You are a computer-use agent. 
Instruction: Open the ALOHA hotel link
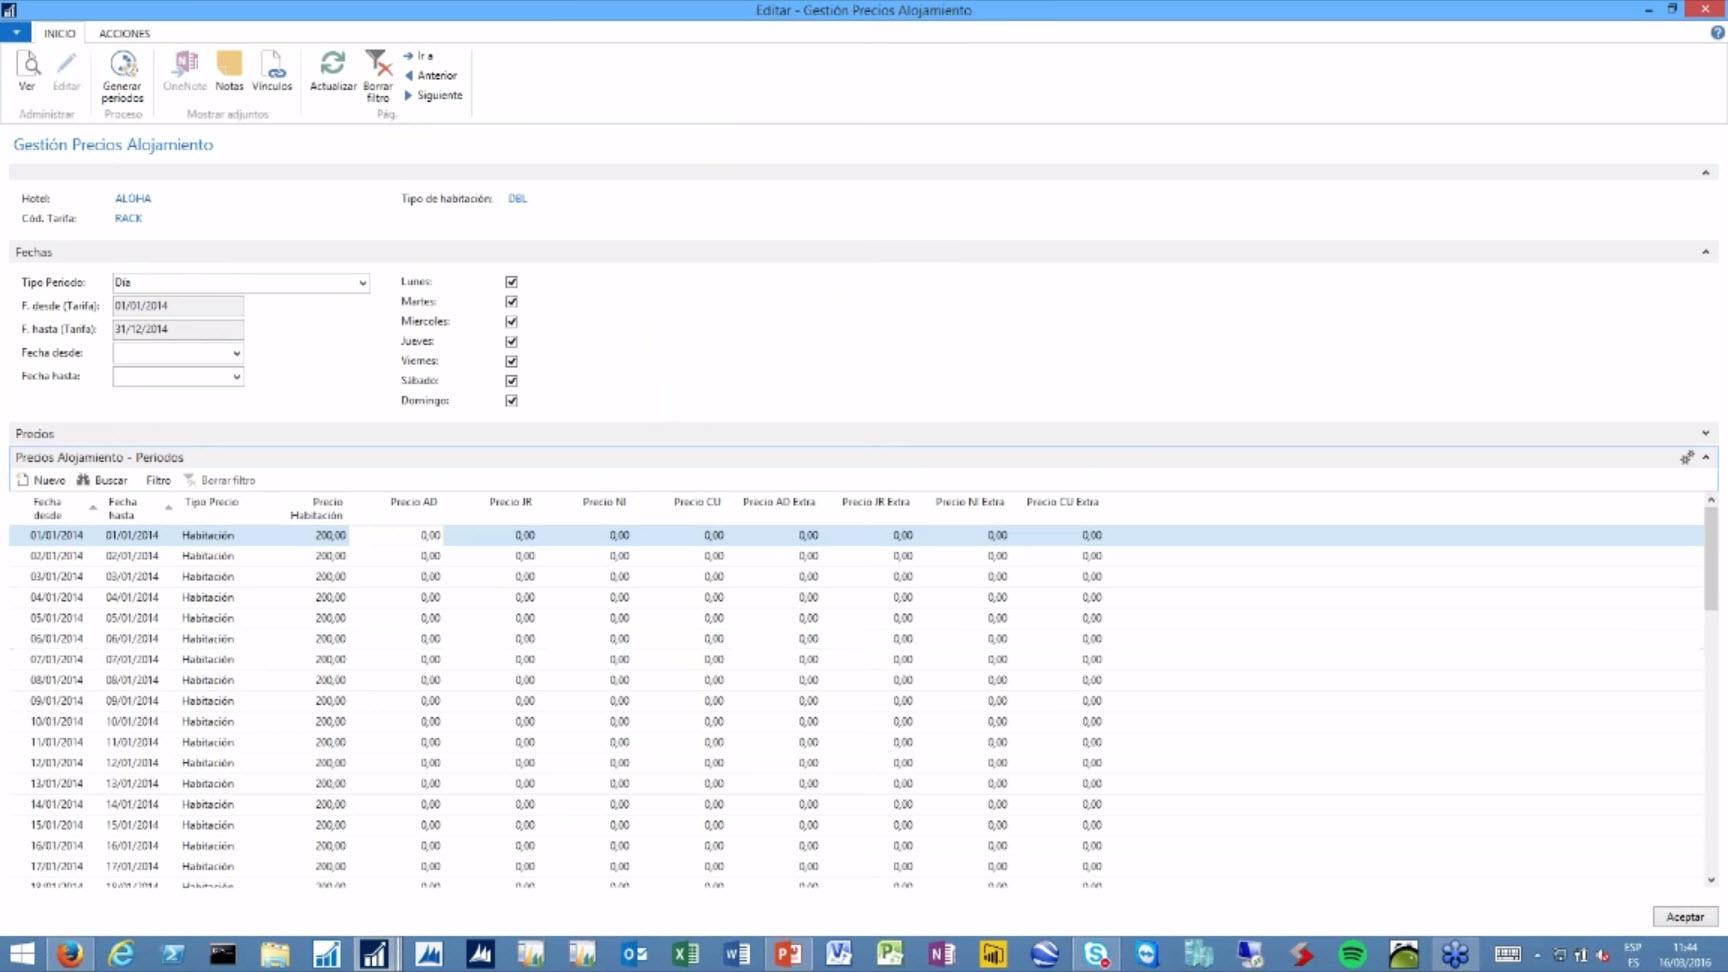[x=133, y=198]
